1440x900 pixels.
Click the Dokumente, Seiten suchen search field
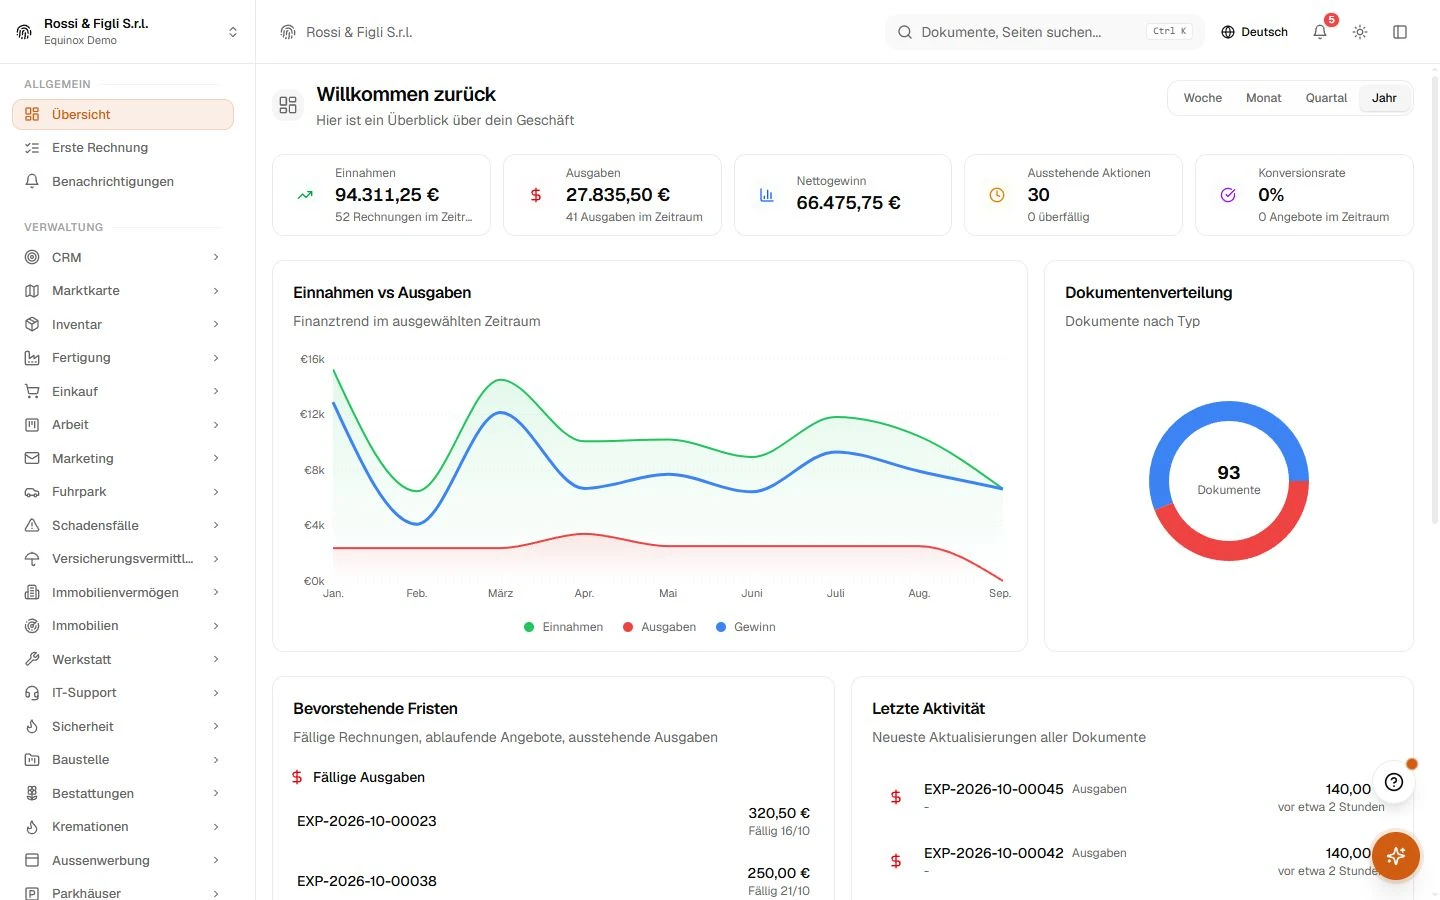tap(1045, 32)
